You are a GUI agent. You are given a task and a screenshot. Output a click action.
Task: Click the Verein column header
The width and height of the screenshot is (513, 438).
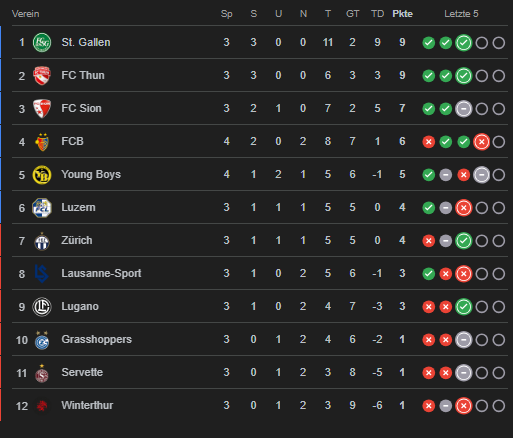26,14
